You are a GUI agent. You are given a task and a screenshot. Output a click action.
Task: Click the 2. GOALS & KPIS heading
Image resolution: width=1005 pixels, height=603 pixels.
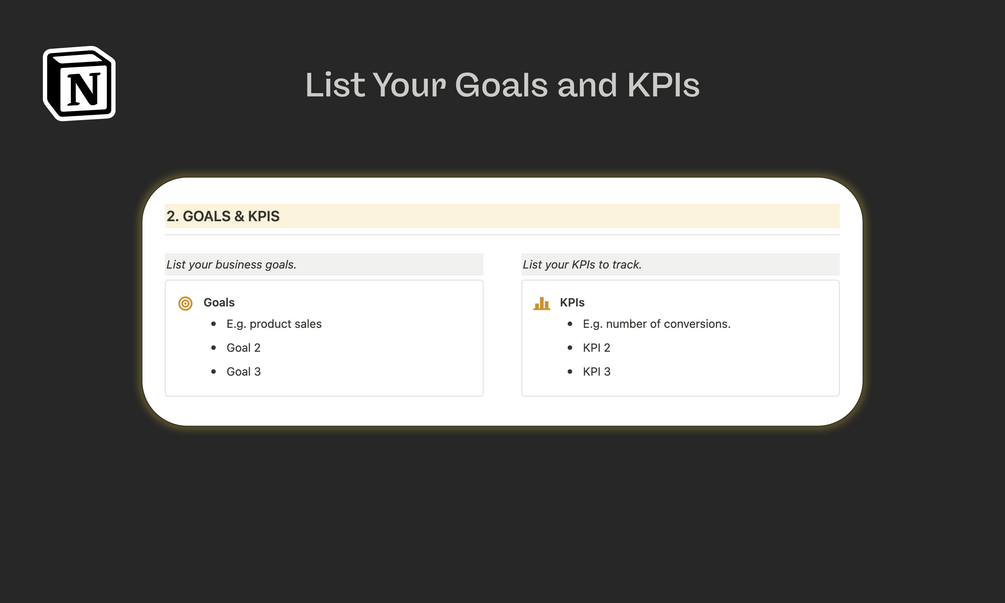223,216
